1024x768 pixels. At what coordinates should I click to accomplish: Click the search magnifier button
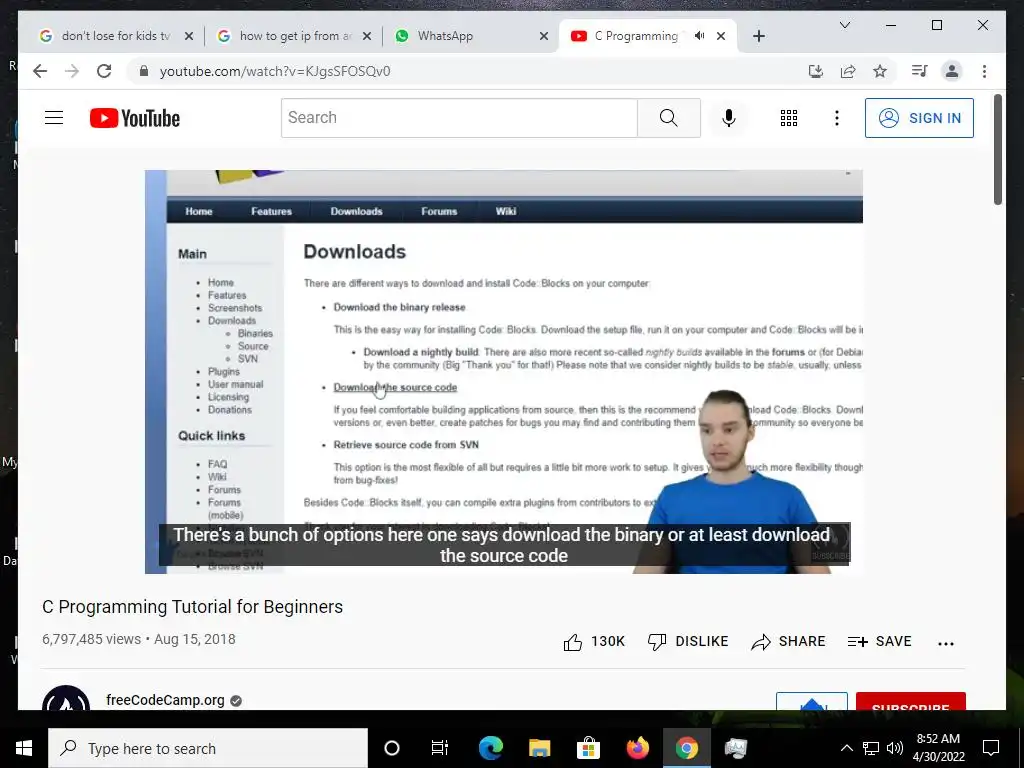point(669,118)
